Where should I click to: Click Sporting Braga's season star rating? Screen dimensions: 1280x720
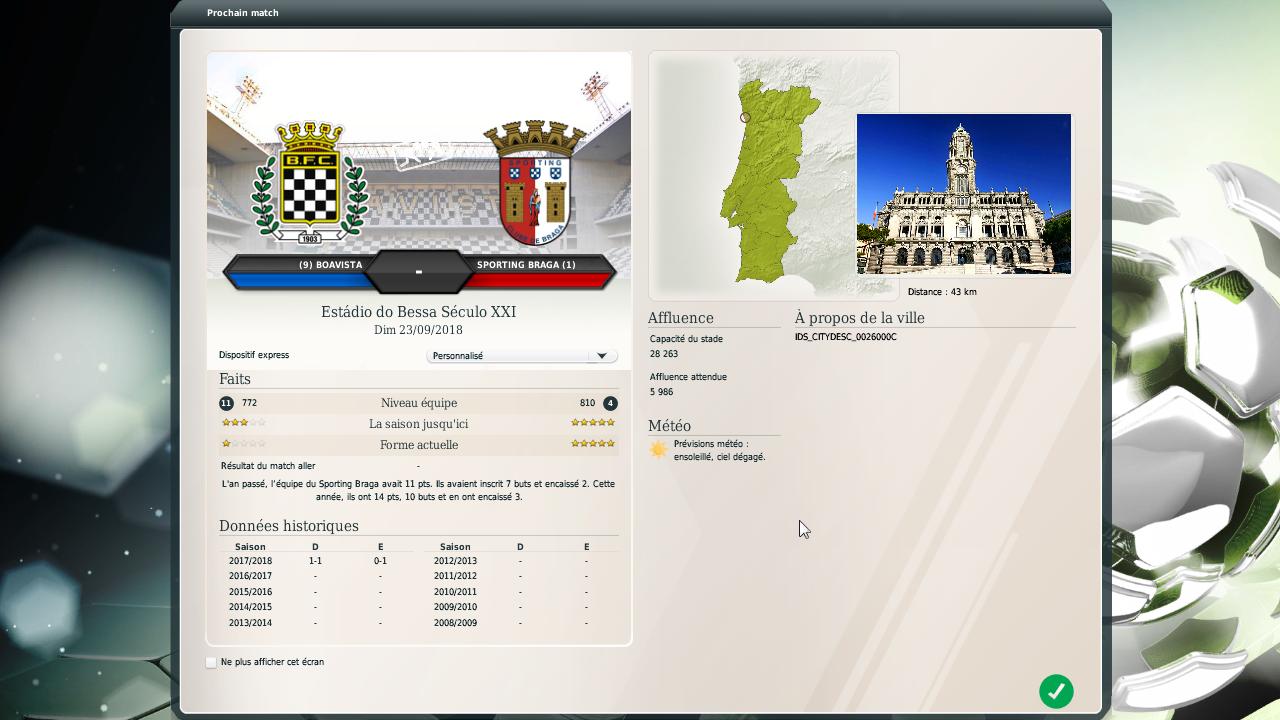tap(593, 423)
